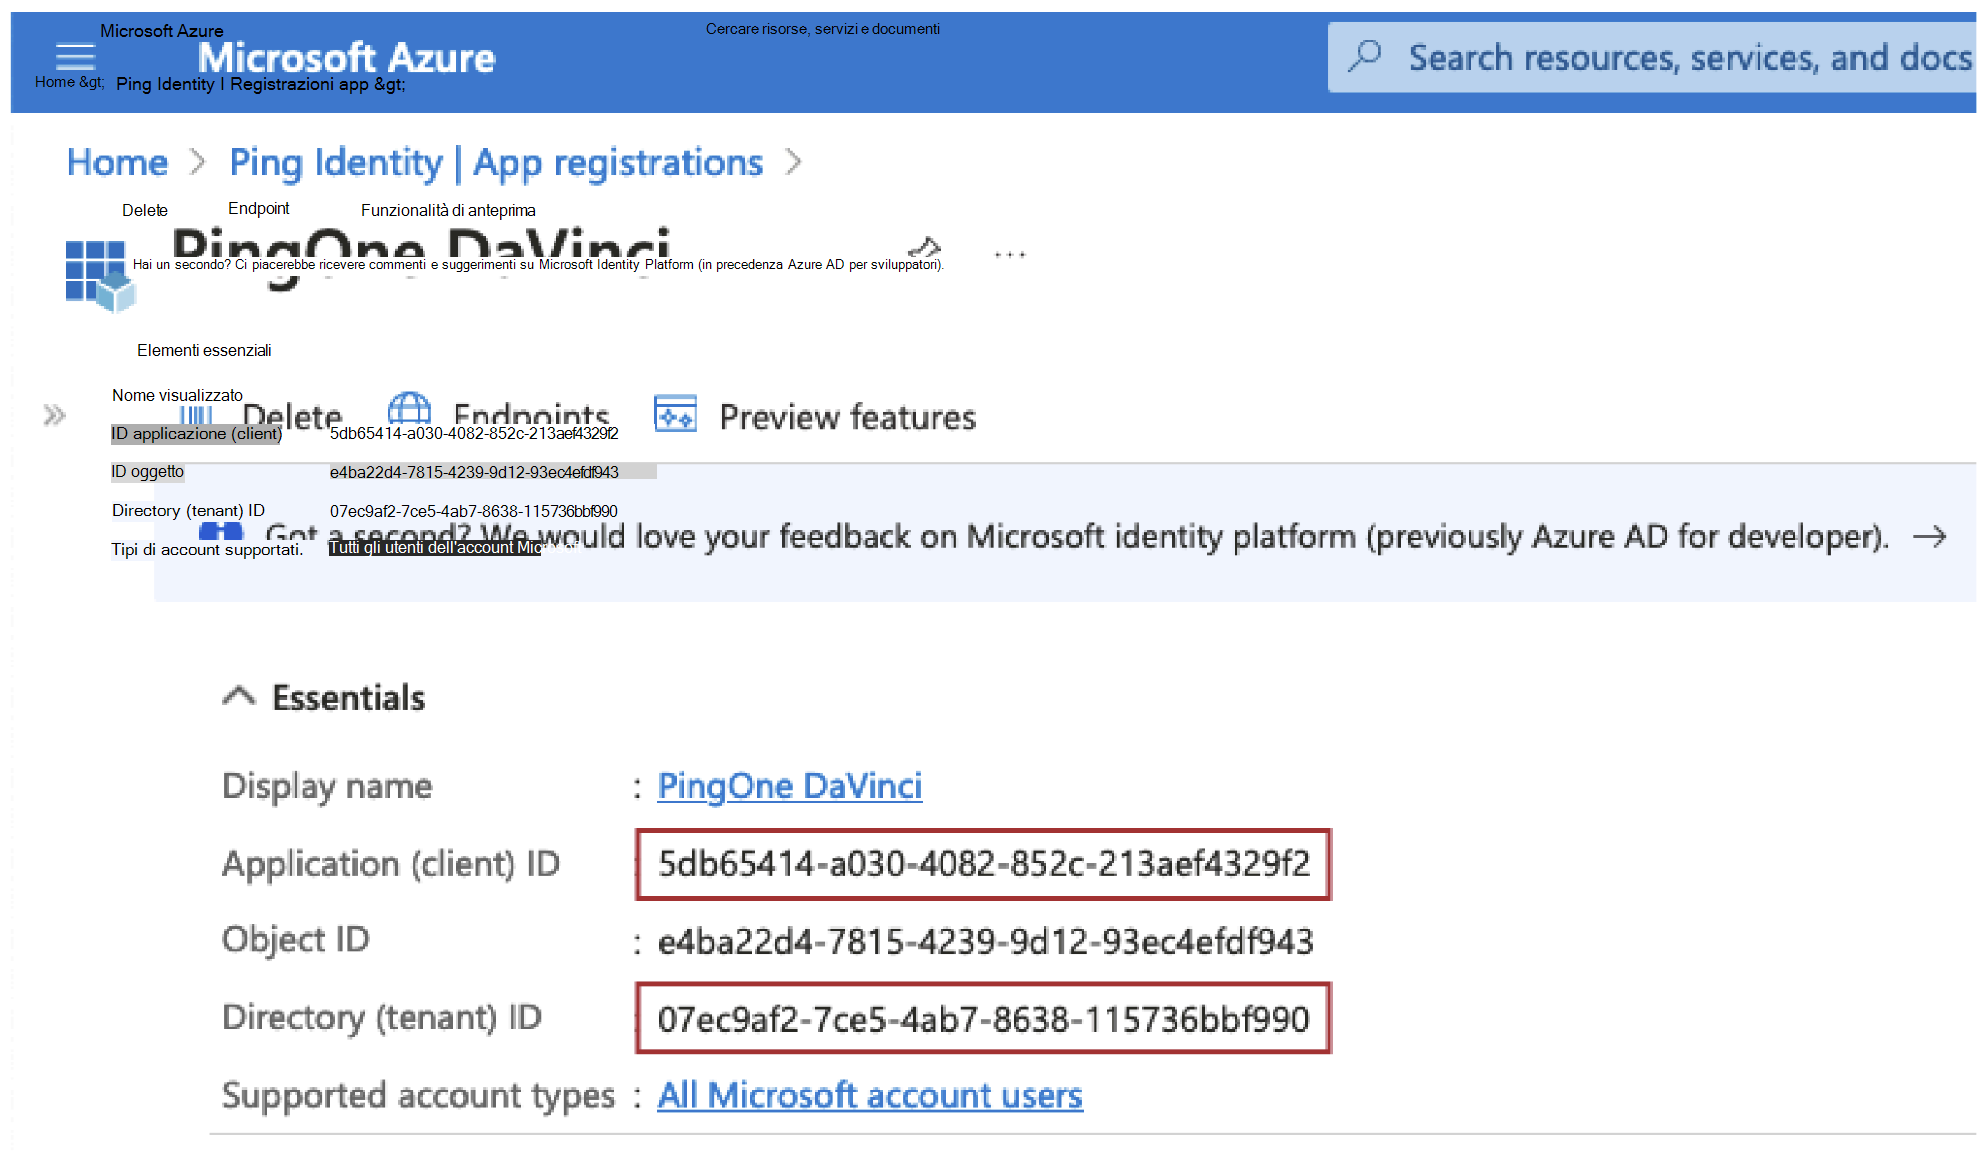This screenshot has width=1987, height=1160.
Task: Select the highlighted Application (client) ID value
Action: pos(983,864)
